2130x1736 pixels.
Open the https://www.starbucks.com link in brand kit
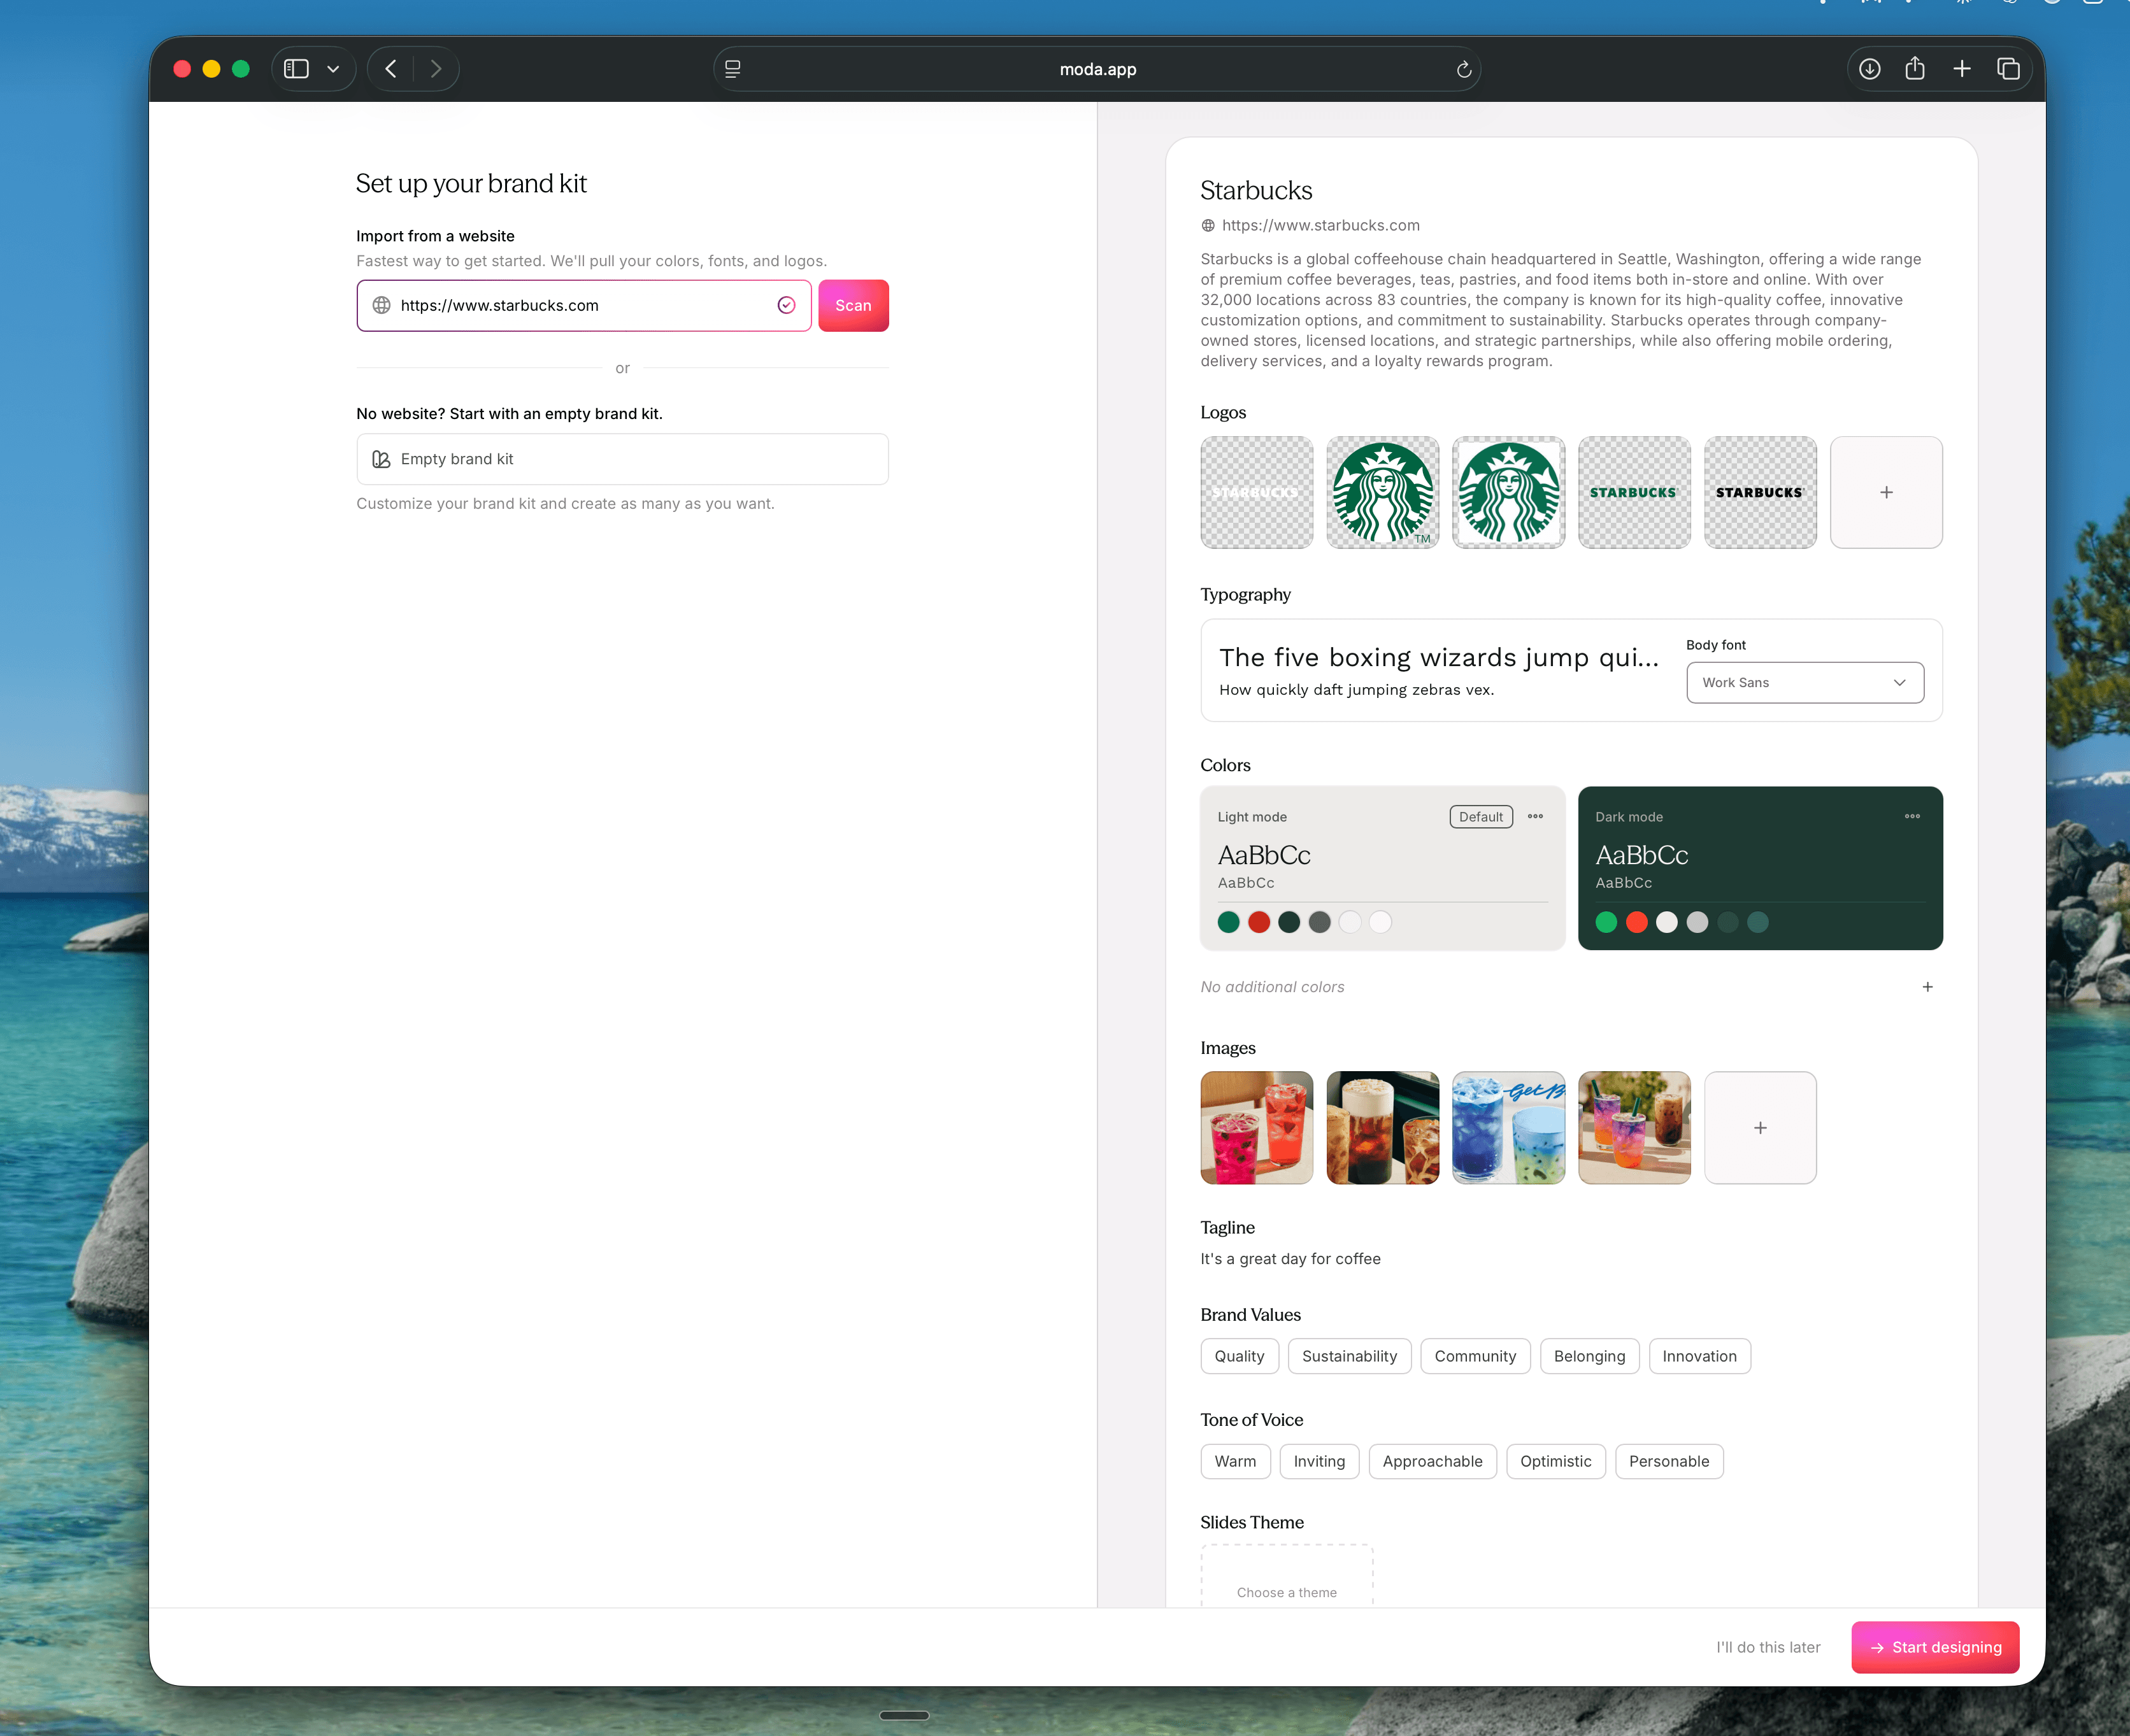(x=1320, y=225)
